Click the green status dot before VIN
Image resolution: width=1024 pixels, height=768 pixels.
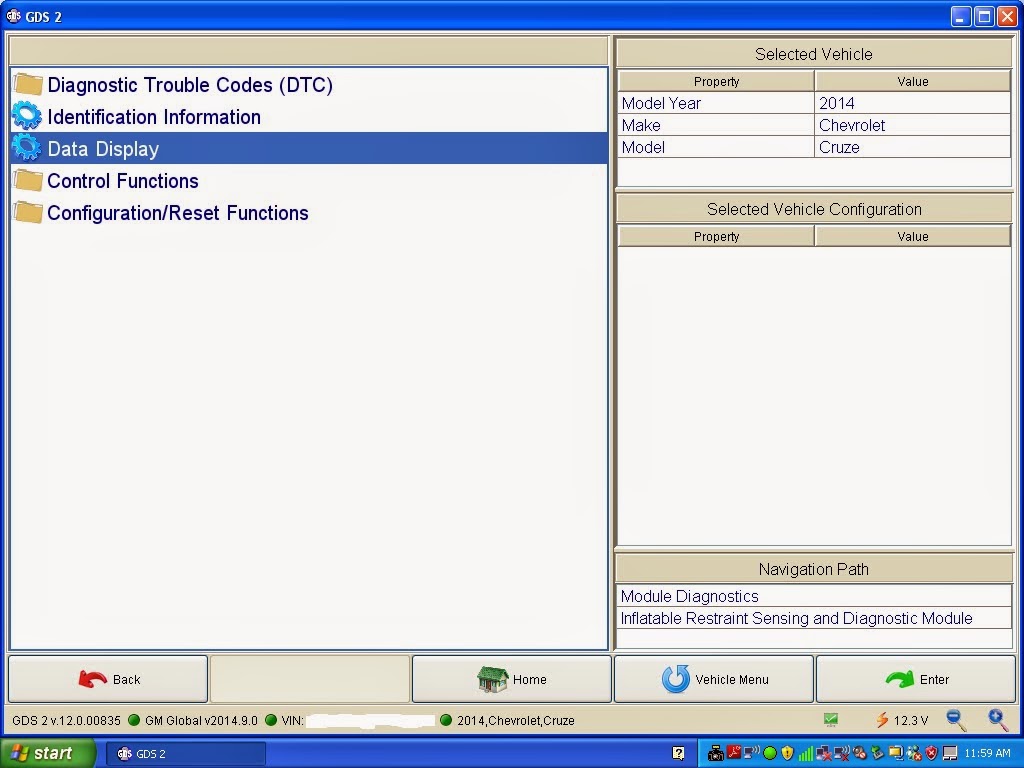pos(271,720)
